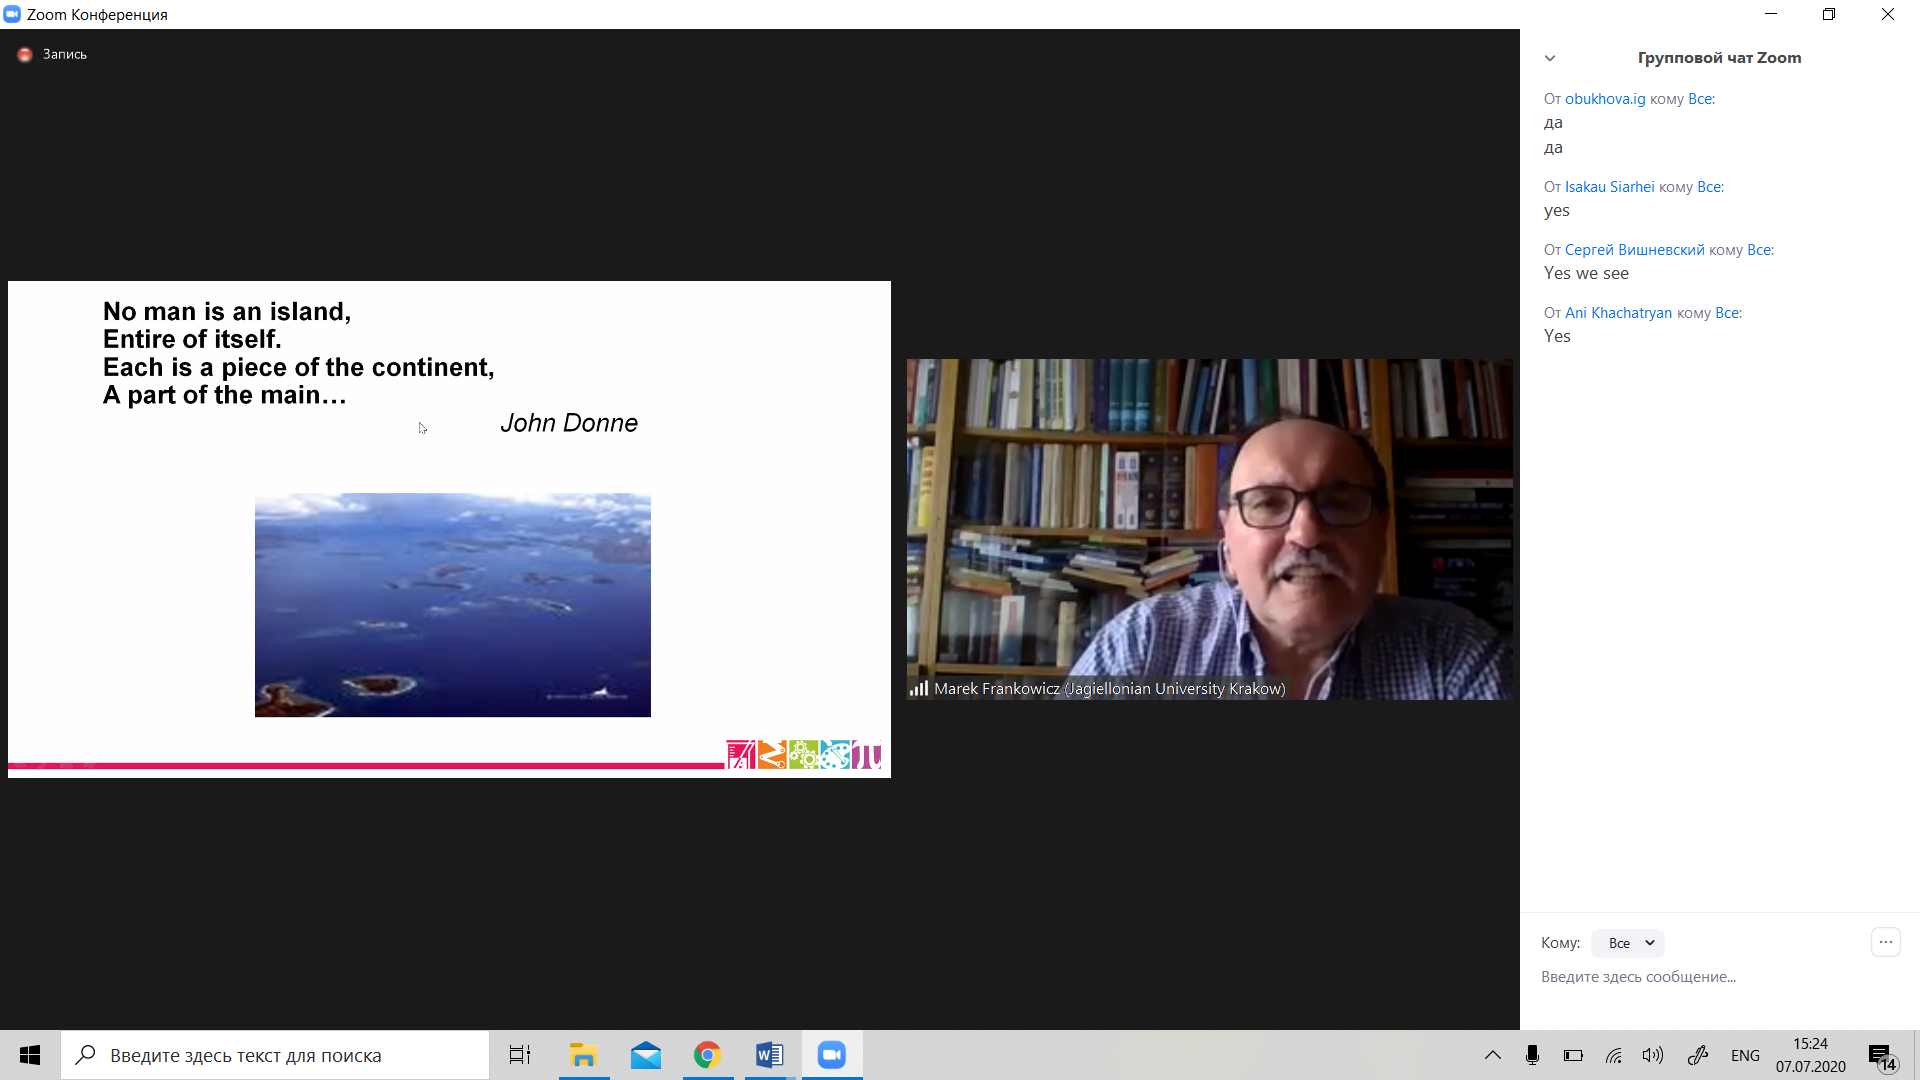Open the notification center with 14 alerts
The width and height of the screenshot is (1920, 1080).
(1881, 1056)
